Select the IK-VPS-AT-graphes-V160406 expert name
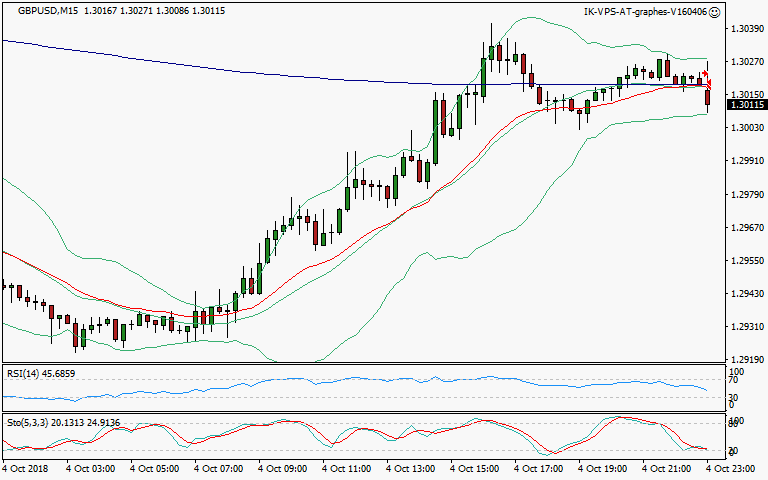This screenshot has width=768, height=480. pyautogui.click(x=645, y=12)
